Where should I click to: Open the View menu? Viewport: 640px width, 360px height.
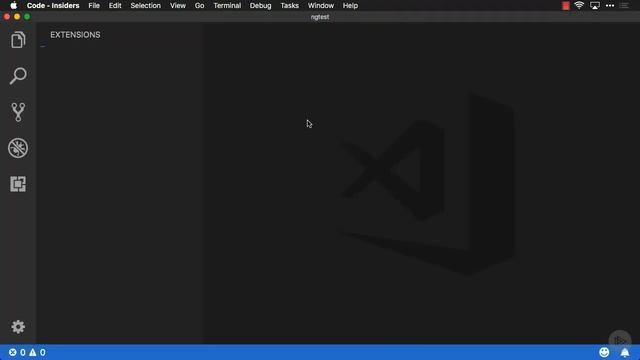click(178, 5)
